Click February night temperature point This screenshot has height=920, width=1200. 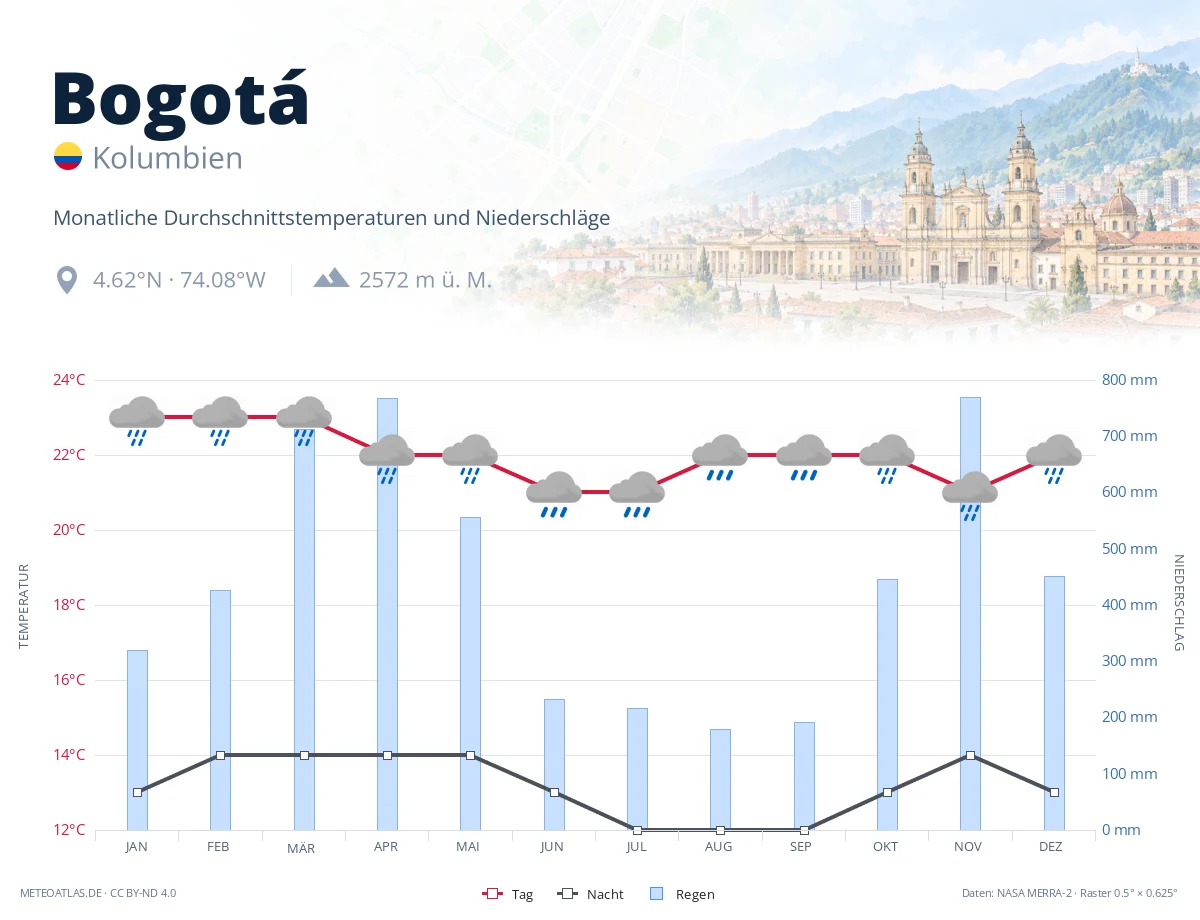pos(220,755)
